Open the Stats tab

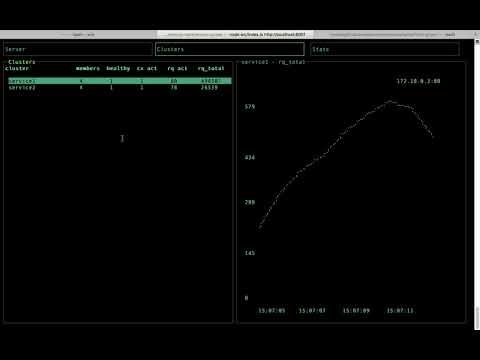click(x=385, y=49)
